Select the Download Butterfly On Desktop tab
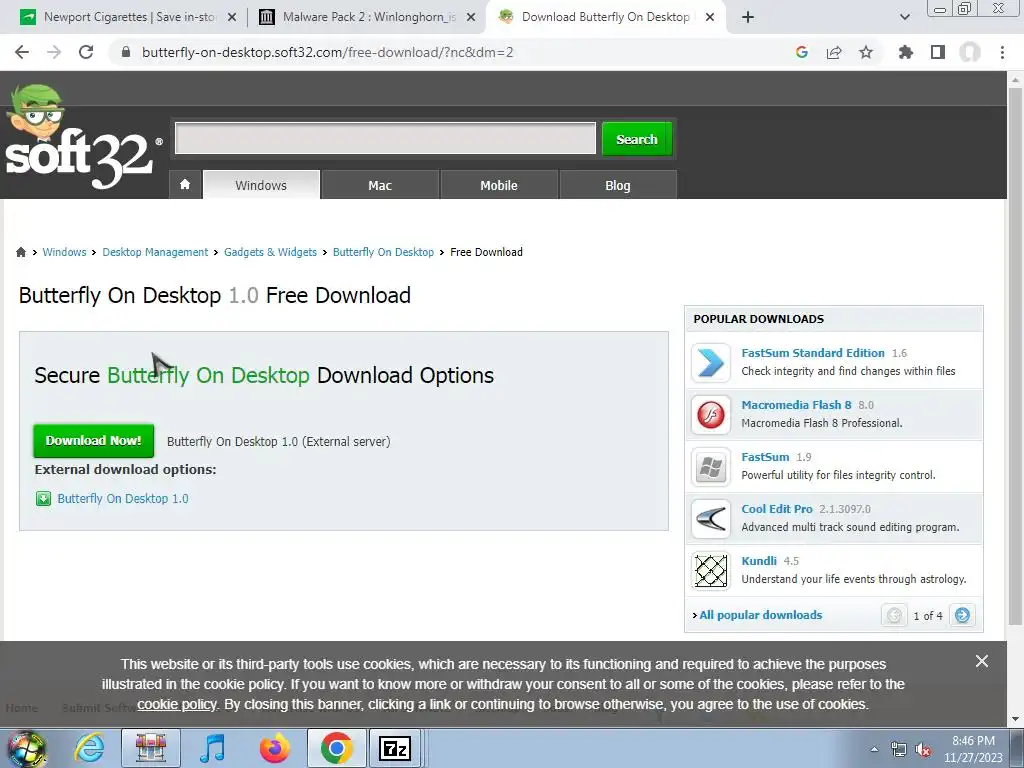Image resolution: width=1024 pixels, height=768 pixels. pyautogui.click(x=604, y=17)
